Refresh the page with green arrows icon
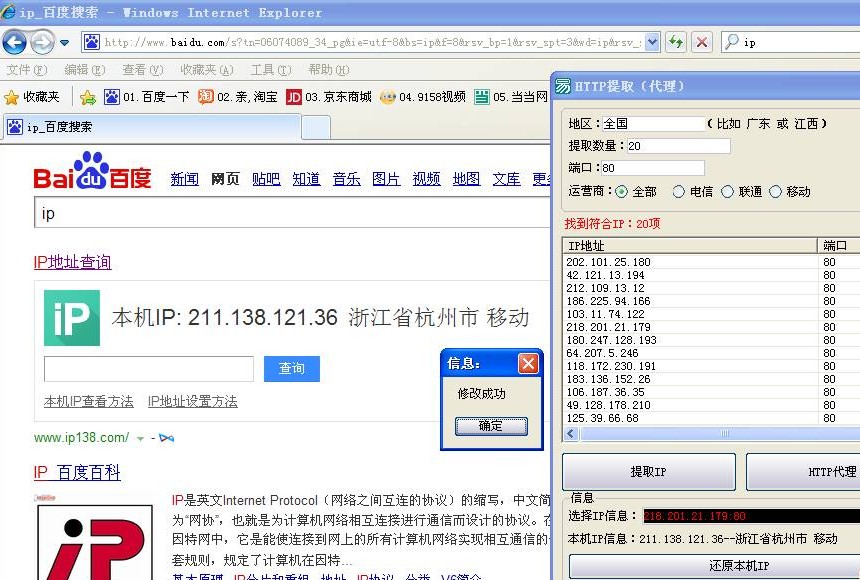The width and height of the screenshot is (860, 580). (676, 42)
